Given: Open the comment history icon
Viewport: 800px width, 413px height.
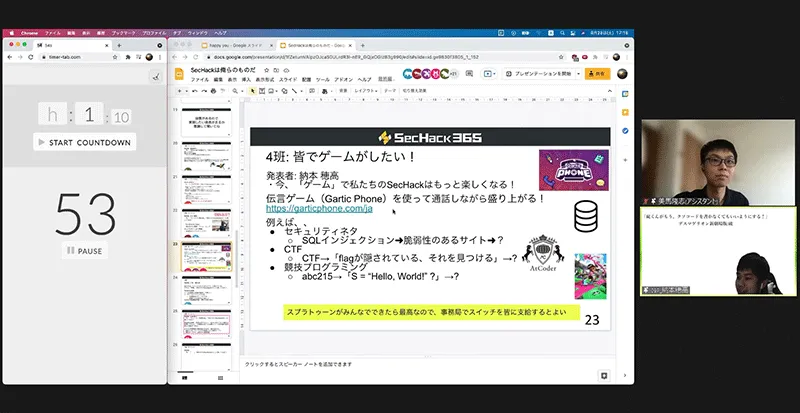Looking at the screenshot, I should click(469, 74).
